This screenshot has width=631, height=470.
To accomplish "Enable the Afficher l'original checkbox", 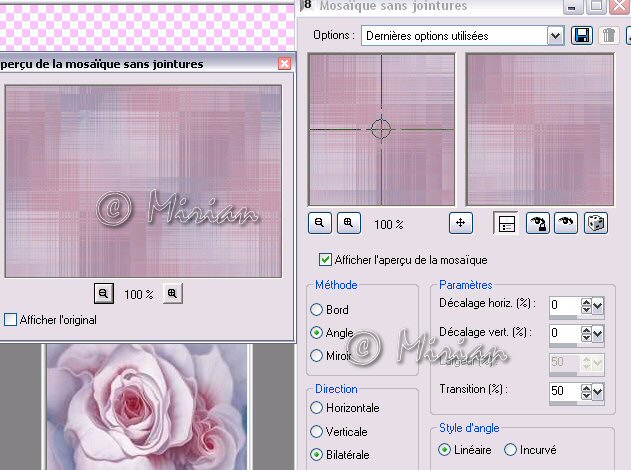I will [x=10, y=320].
